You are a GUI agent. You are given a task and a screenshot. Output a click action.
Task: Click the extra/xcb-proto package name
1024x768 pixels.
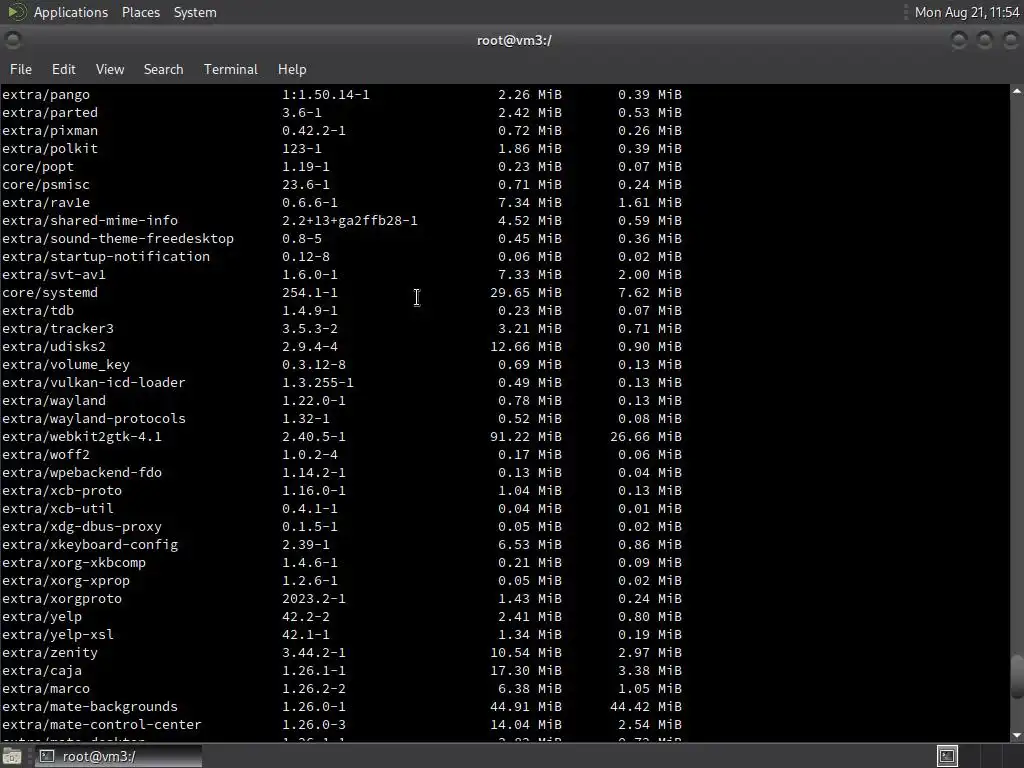(62, 490)
